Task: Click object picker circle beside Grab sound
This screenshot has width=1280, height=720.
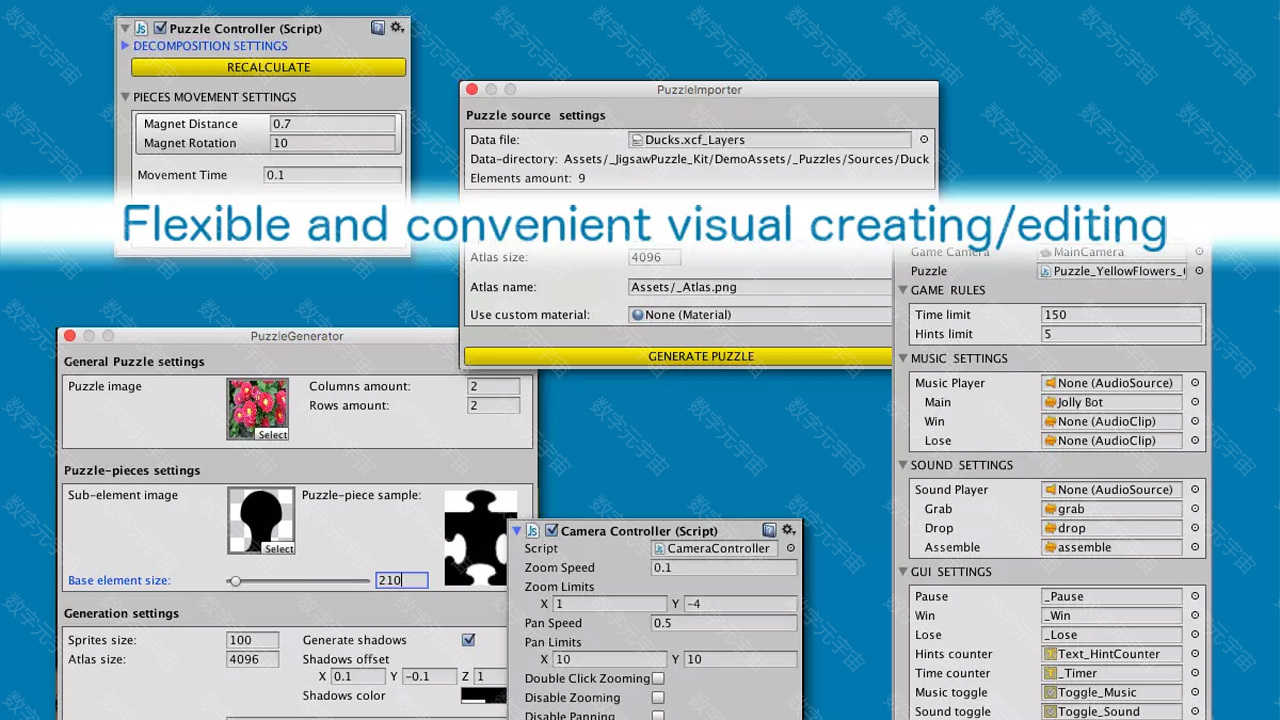Action: pos(1195,509)
